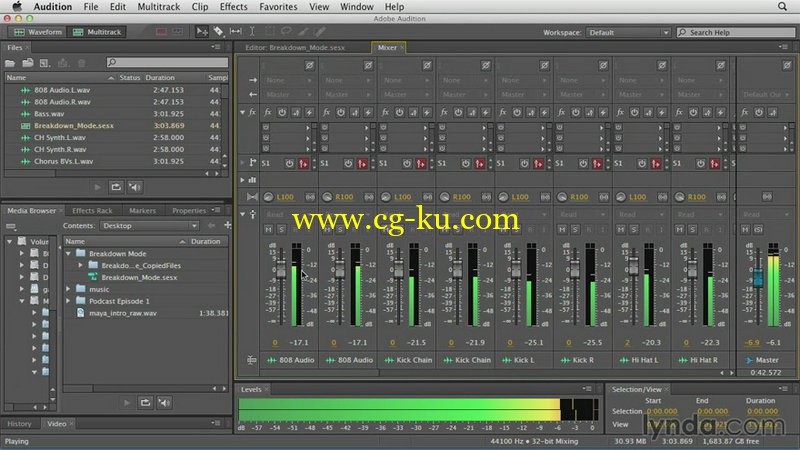Solo the first 808 Audio track
The image size is (800, 450).
click(x=281, y=230)
